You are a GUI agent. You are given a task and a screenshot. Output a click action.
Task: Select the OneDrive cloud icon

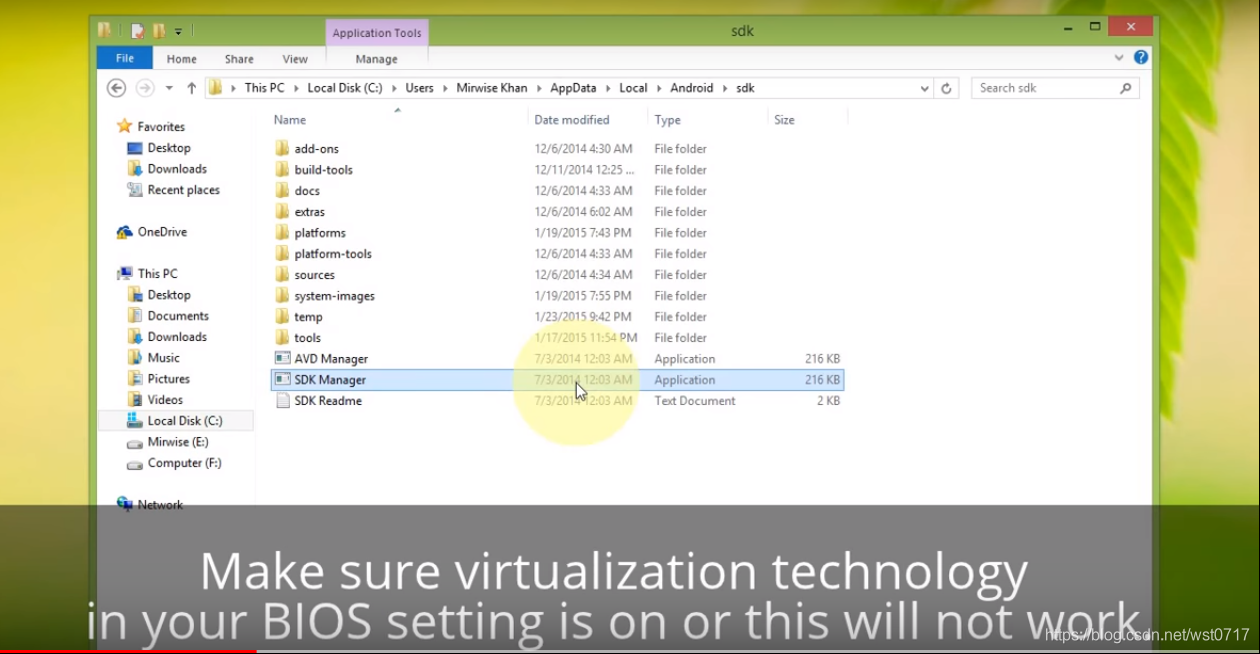point(125,232)
